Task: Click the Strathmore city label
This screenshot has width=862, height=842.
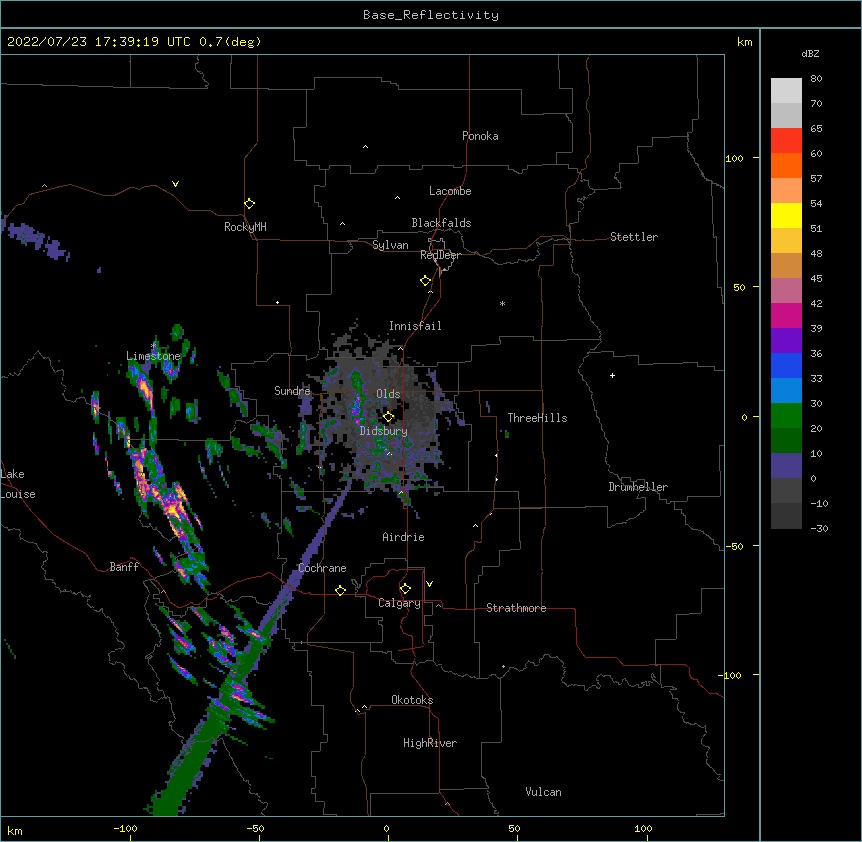Action: (x=516, y=608)
